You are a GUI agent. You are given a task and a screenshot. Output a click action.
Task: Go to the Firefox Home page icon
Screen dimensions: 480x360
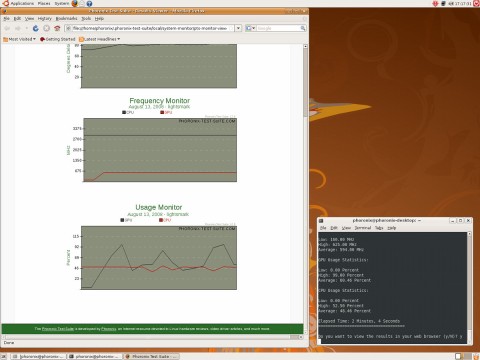tap(57, 29)
